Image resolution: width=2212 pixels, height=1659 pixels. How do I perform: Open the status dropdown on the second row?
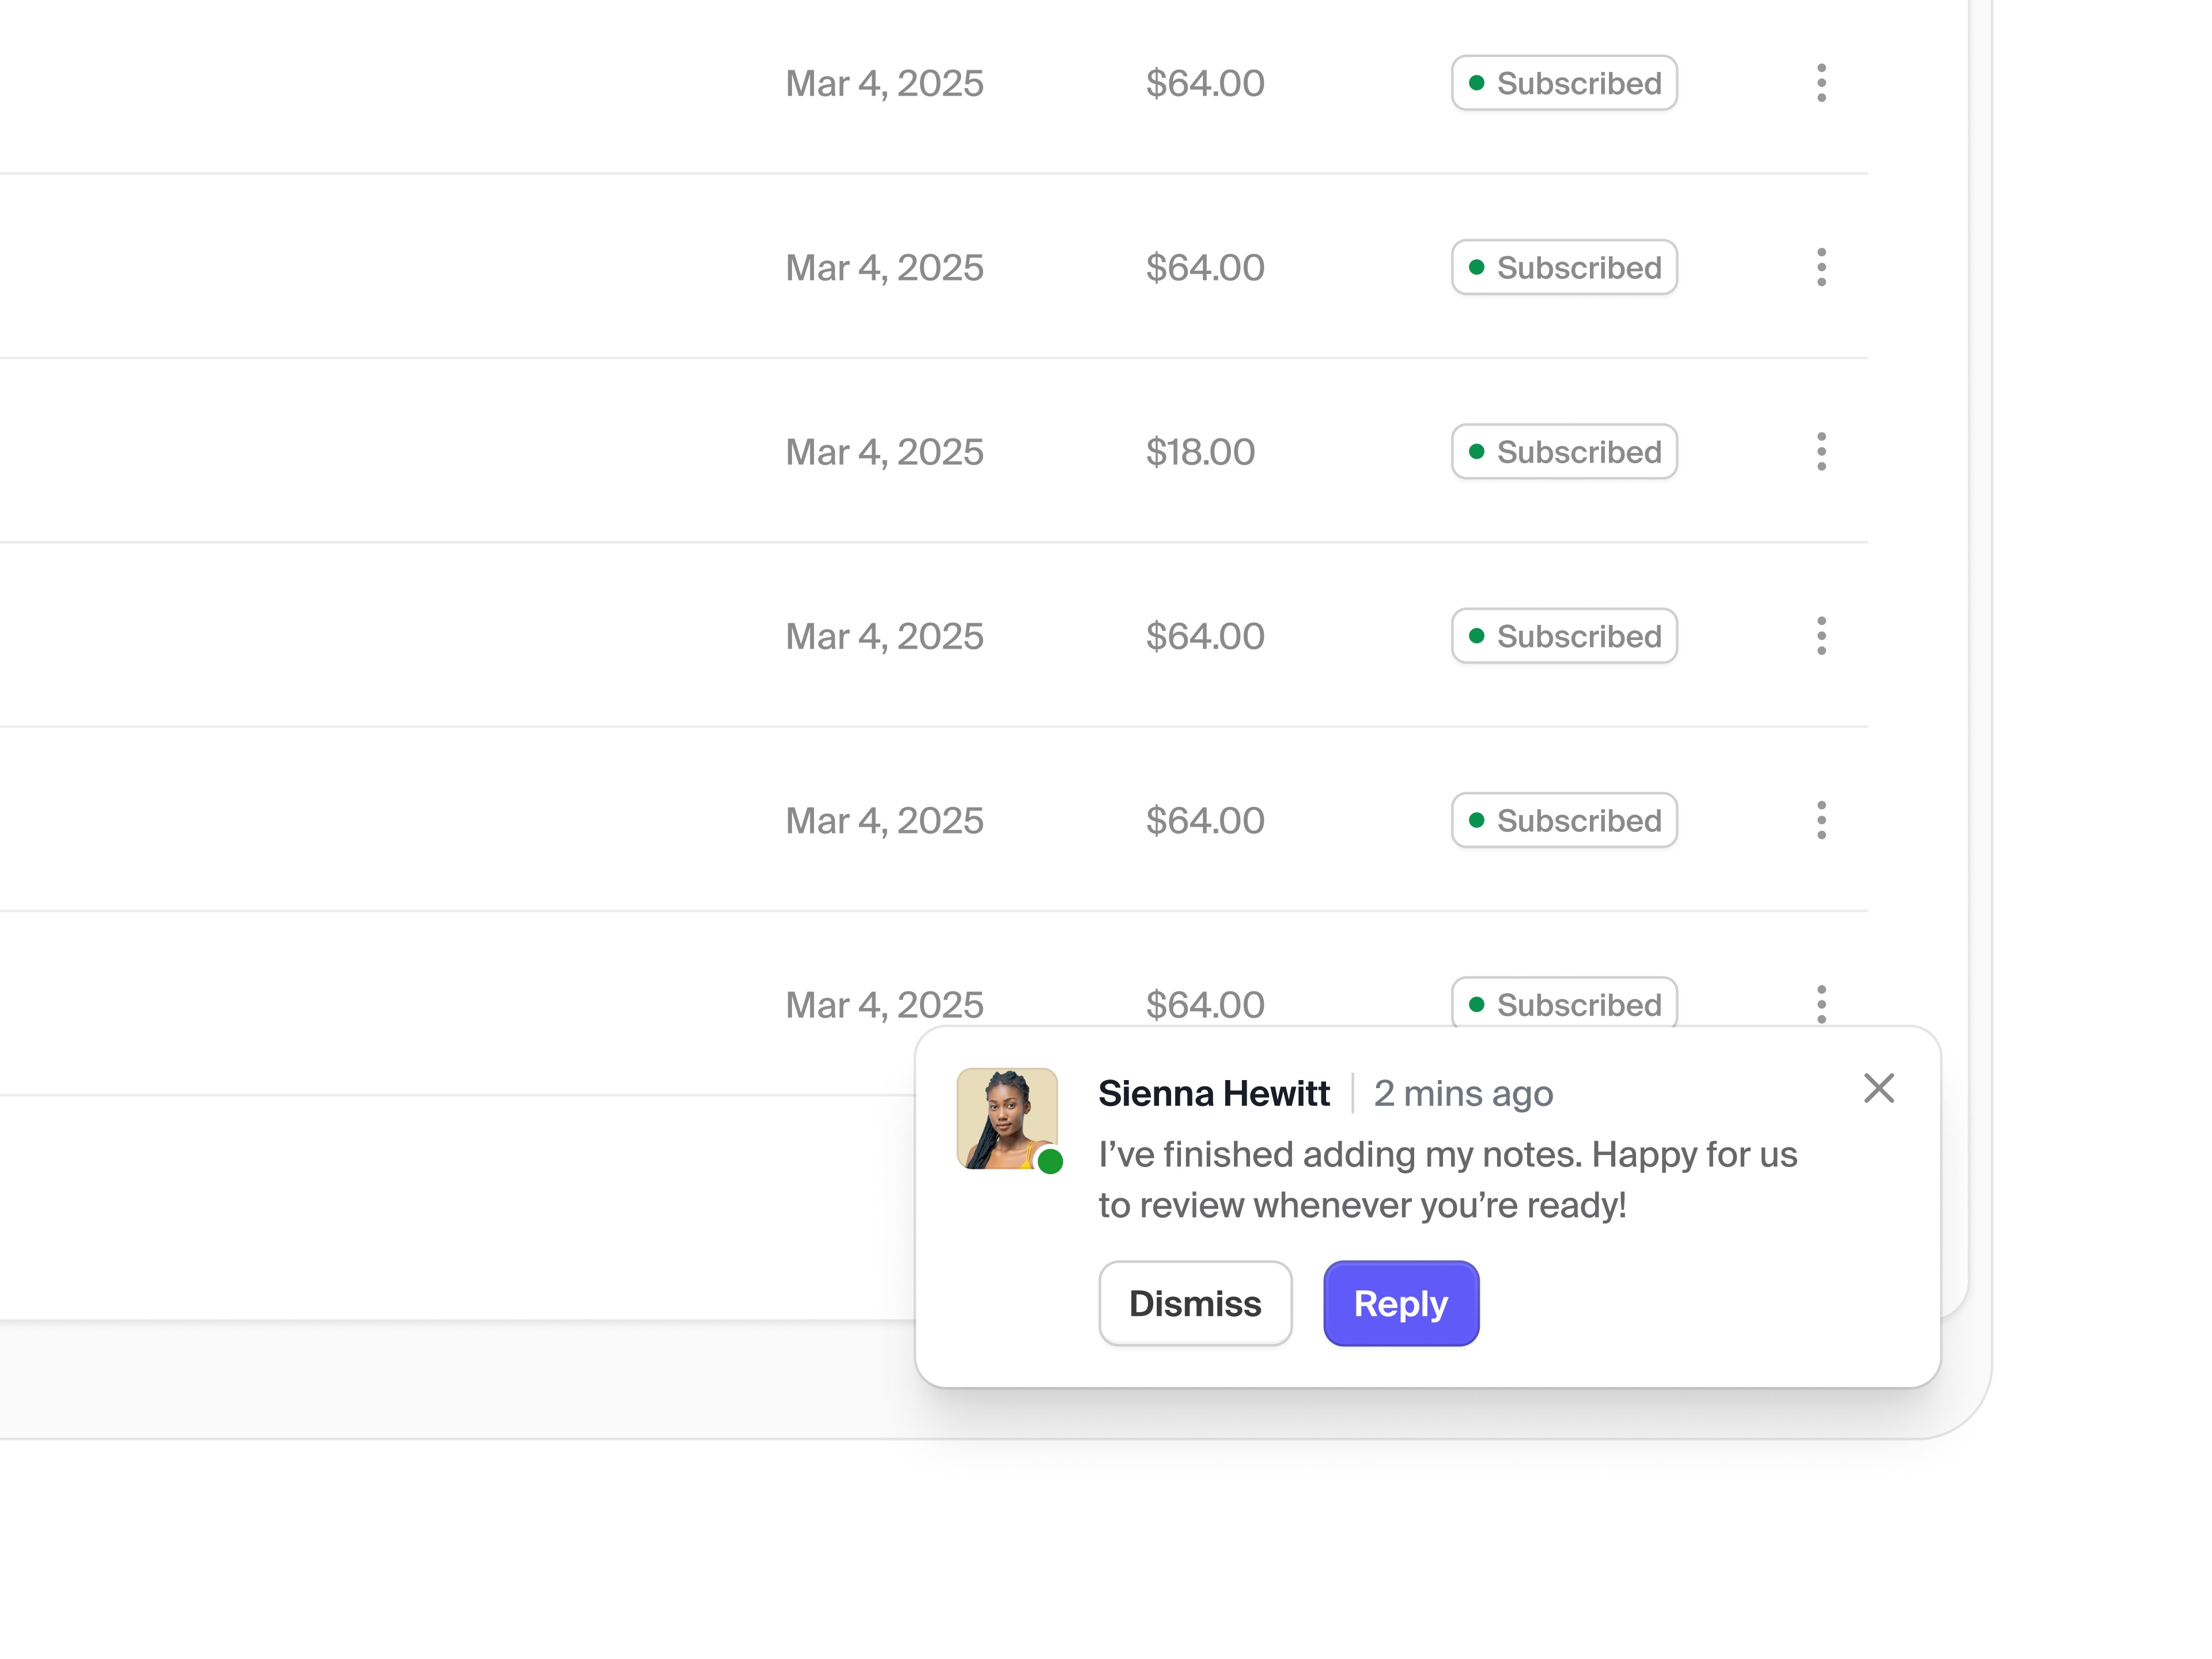click(1564, 267)
